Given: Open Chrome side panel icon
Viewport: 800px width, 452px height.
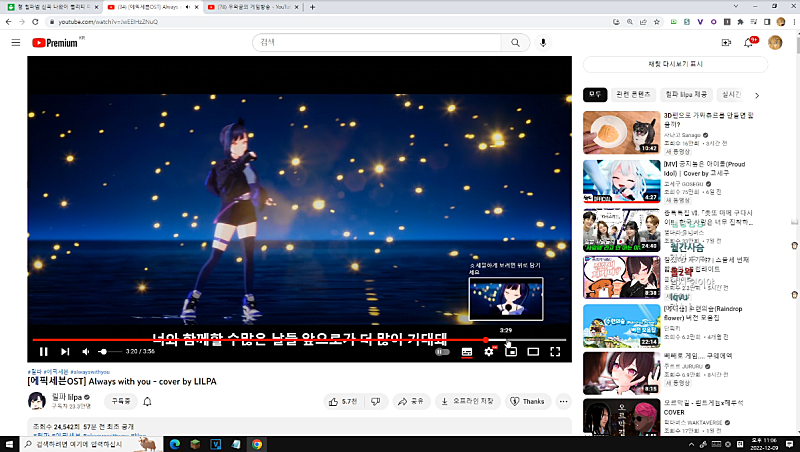Looking at the screenshot, I should pyautogui.click(x=767, y=22).
